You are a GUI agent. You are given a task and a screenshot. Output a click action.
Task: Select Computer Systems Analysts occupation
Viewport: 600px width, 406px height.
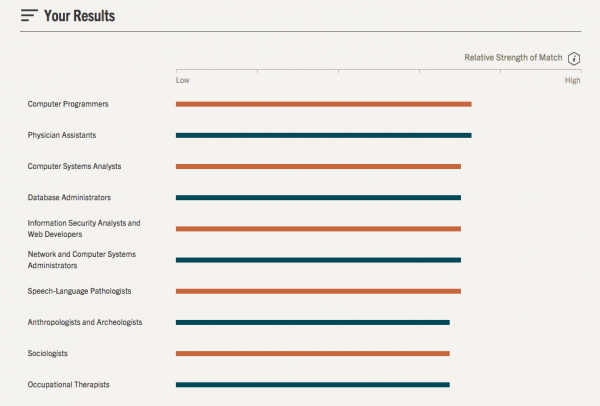coord(74,166)
